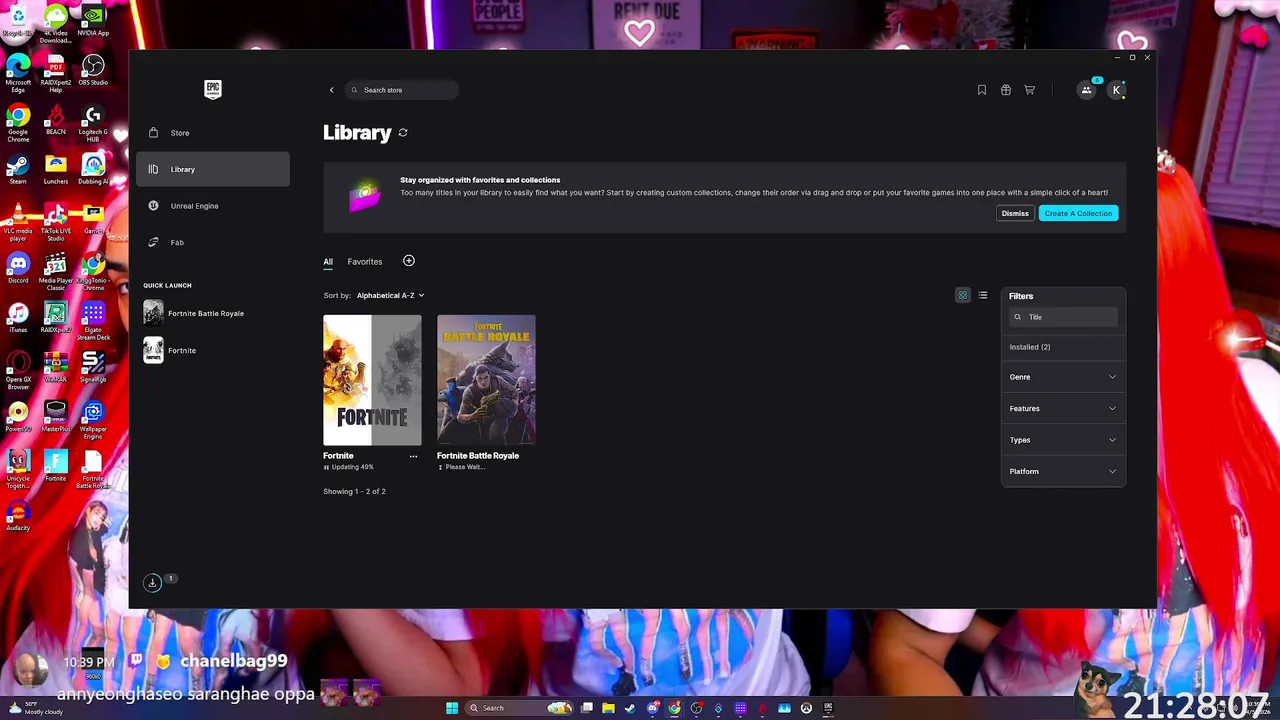
Task: Switch library to grid view
Action: tap(963, 295)
